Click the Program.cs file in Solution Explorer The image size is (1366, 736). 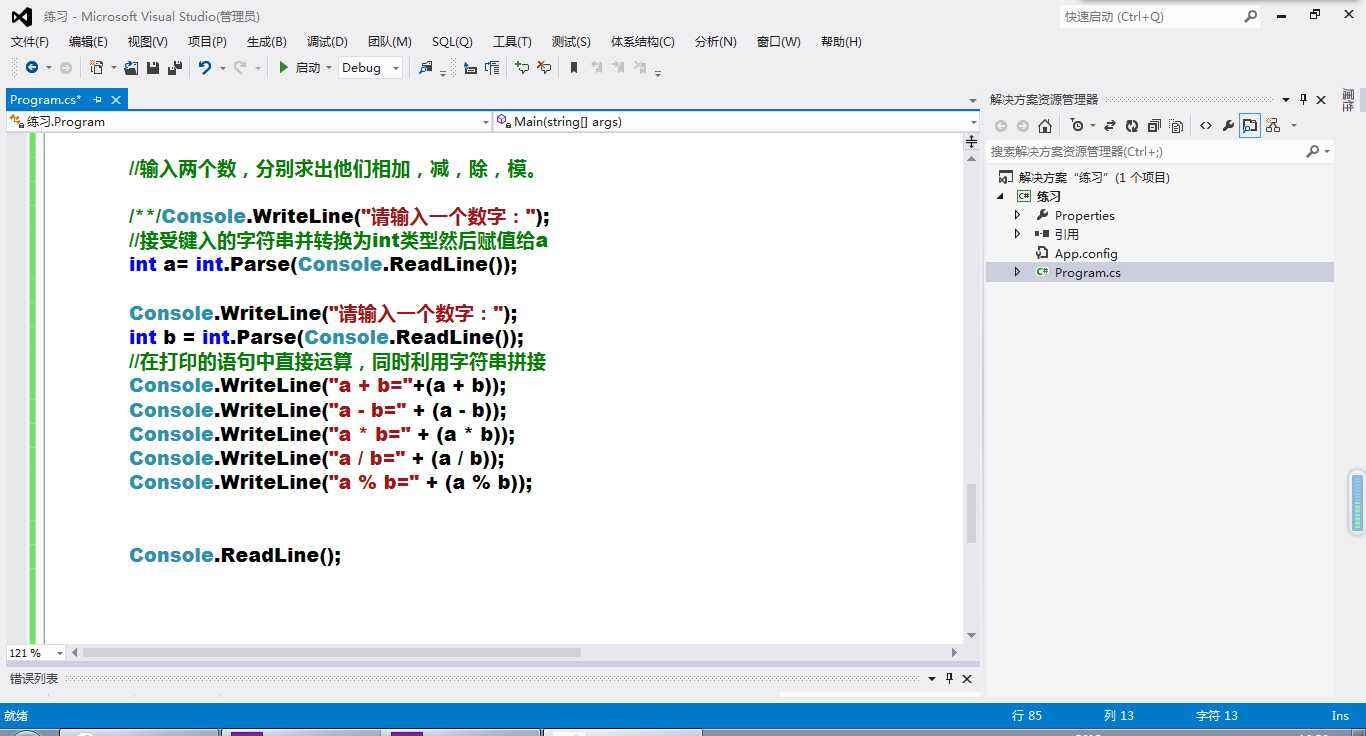pyautogui.click(x=1087, y=272)
